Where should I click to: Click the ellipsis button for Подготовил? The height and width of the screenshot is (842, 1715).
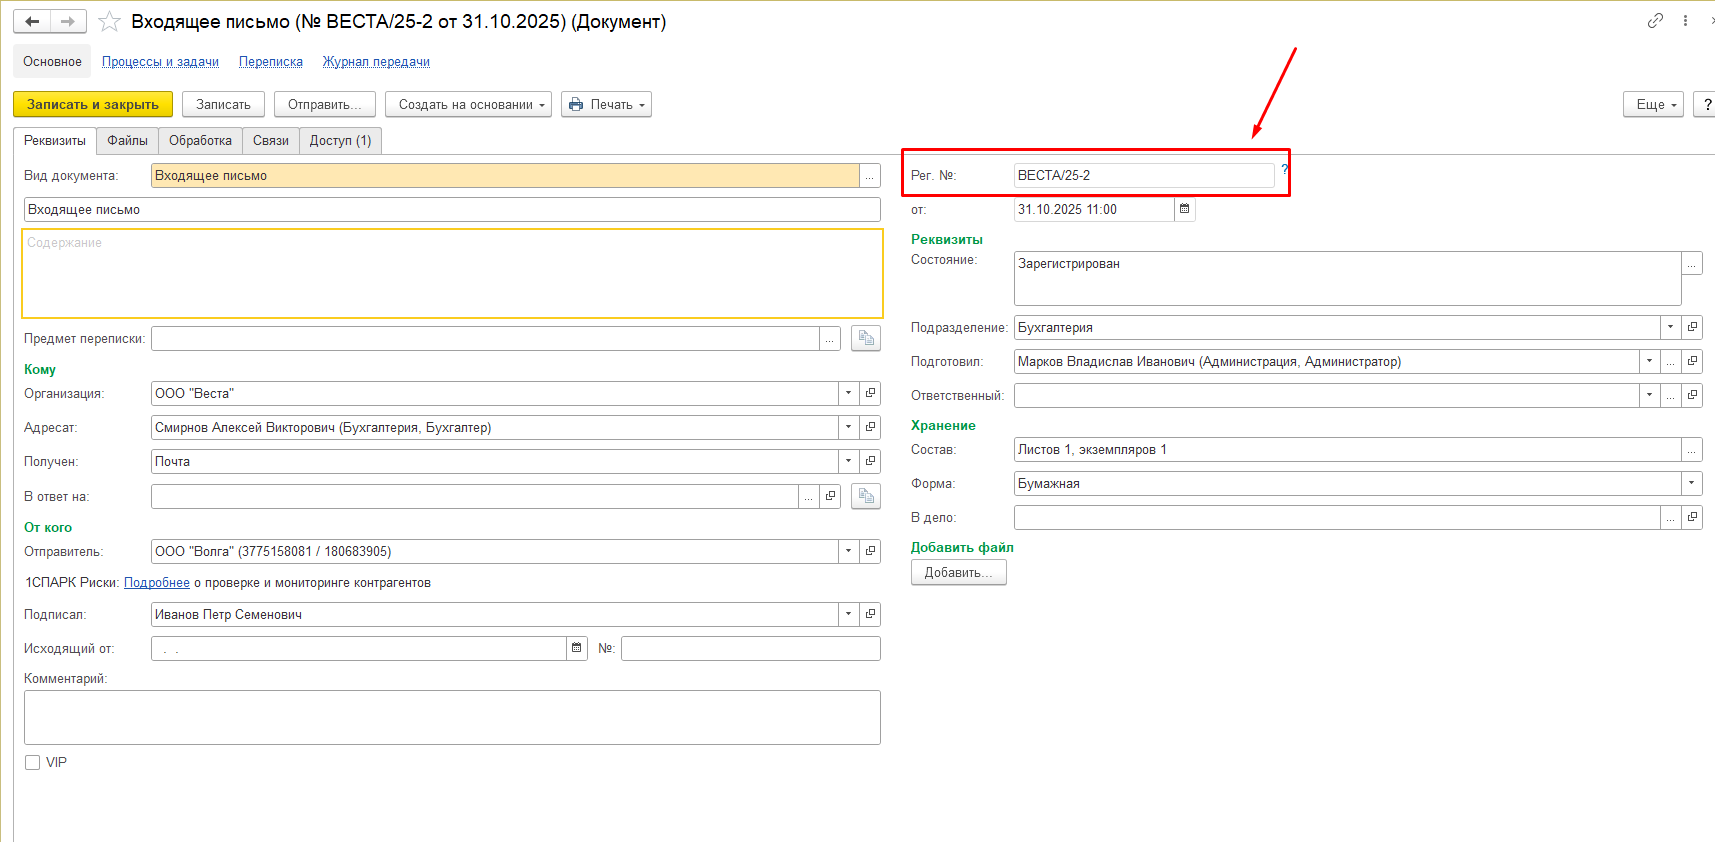pyautogui.click(x=1671, y=361)
